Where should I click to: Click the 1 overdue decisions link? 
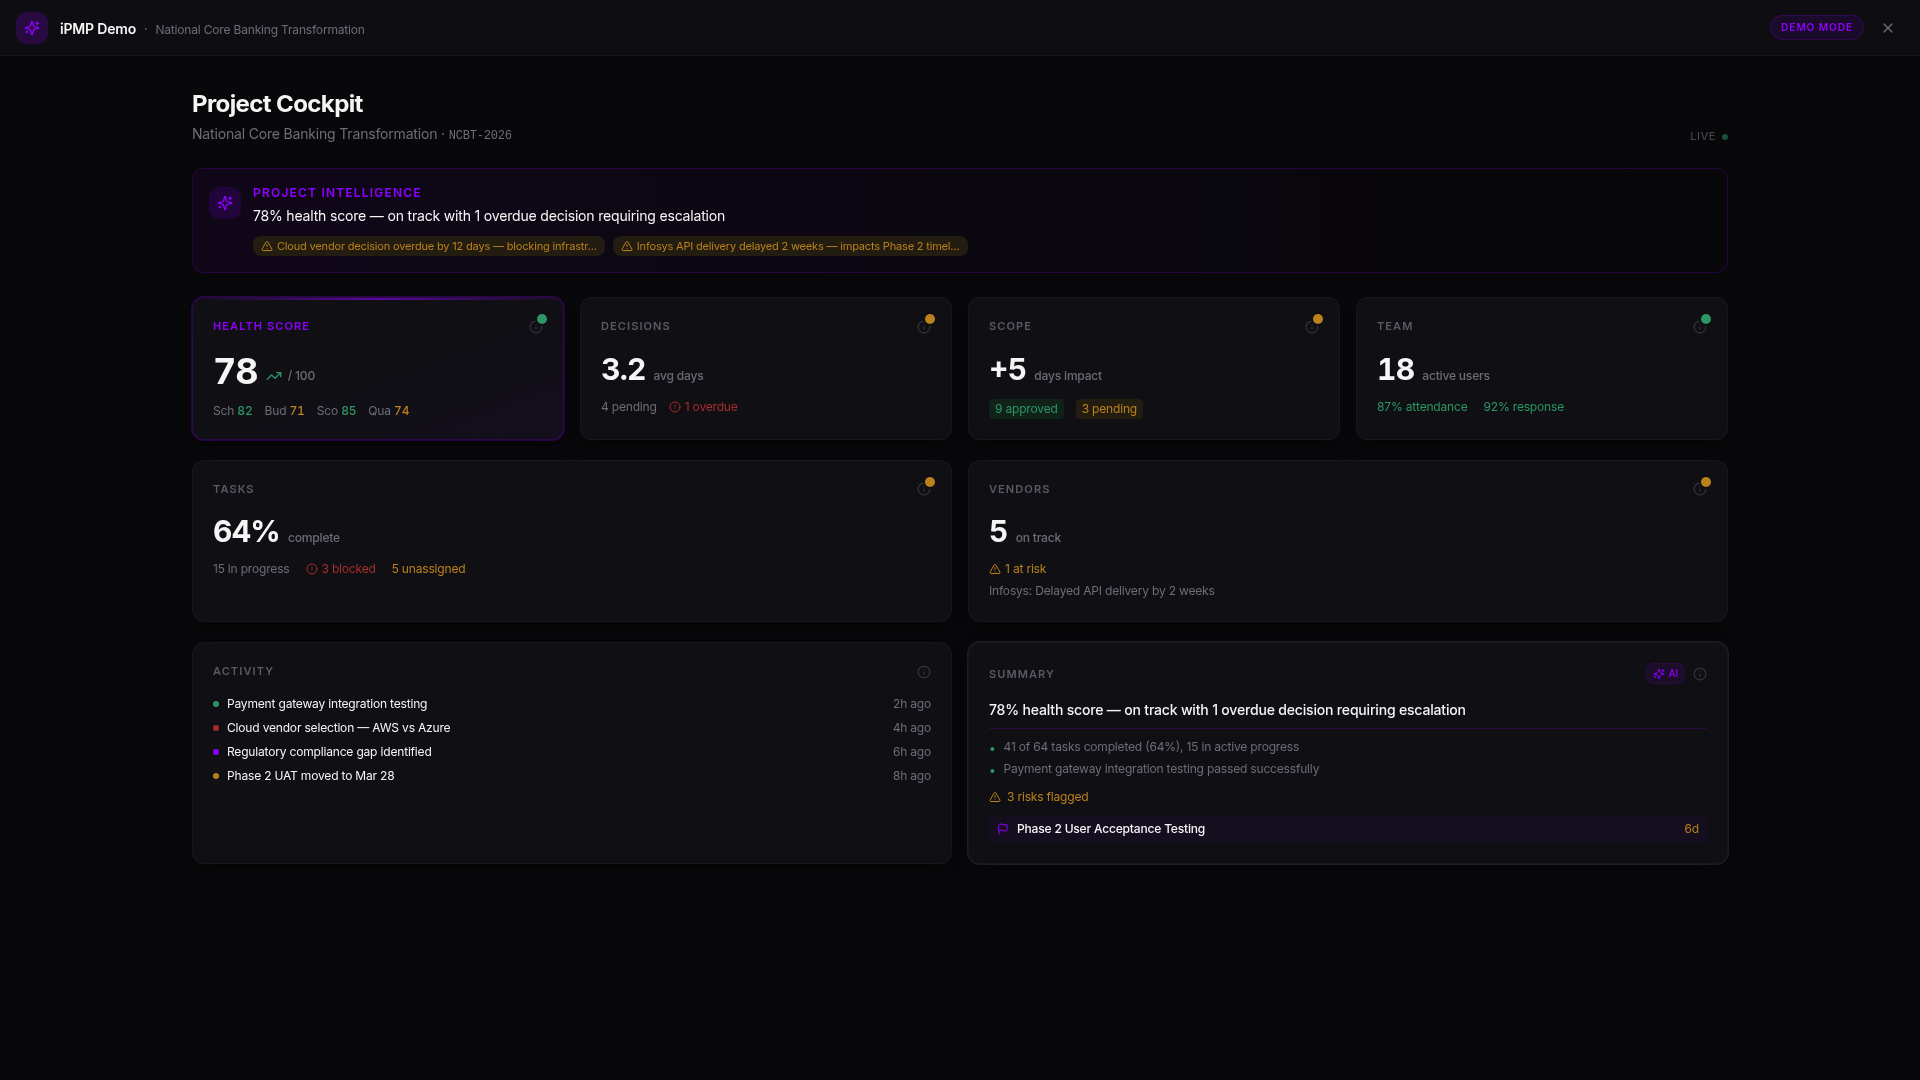click(x=703, y=407)
